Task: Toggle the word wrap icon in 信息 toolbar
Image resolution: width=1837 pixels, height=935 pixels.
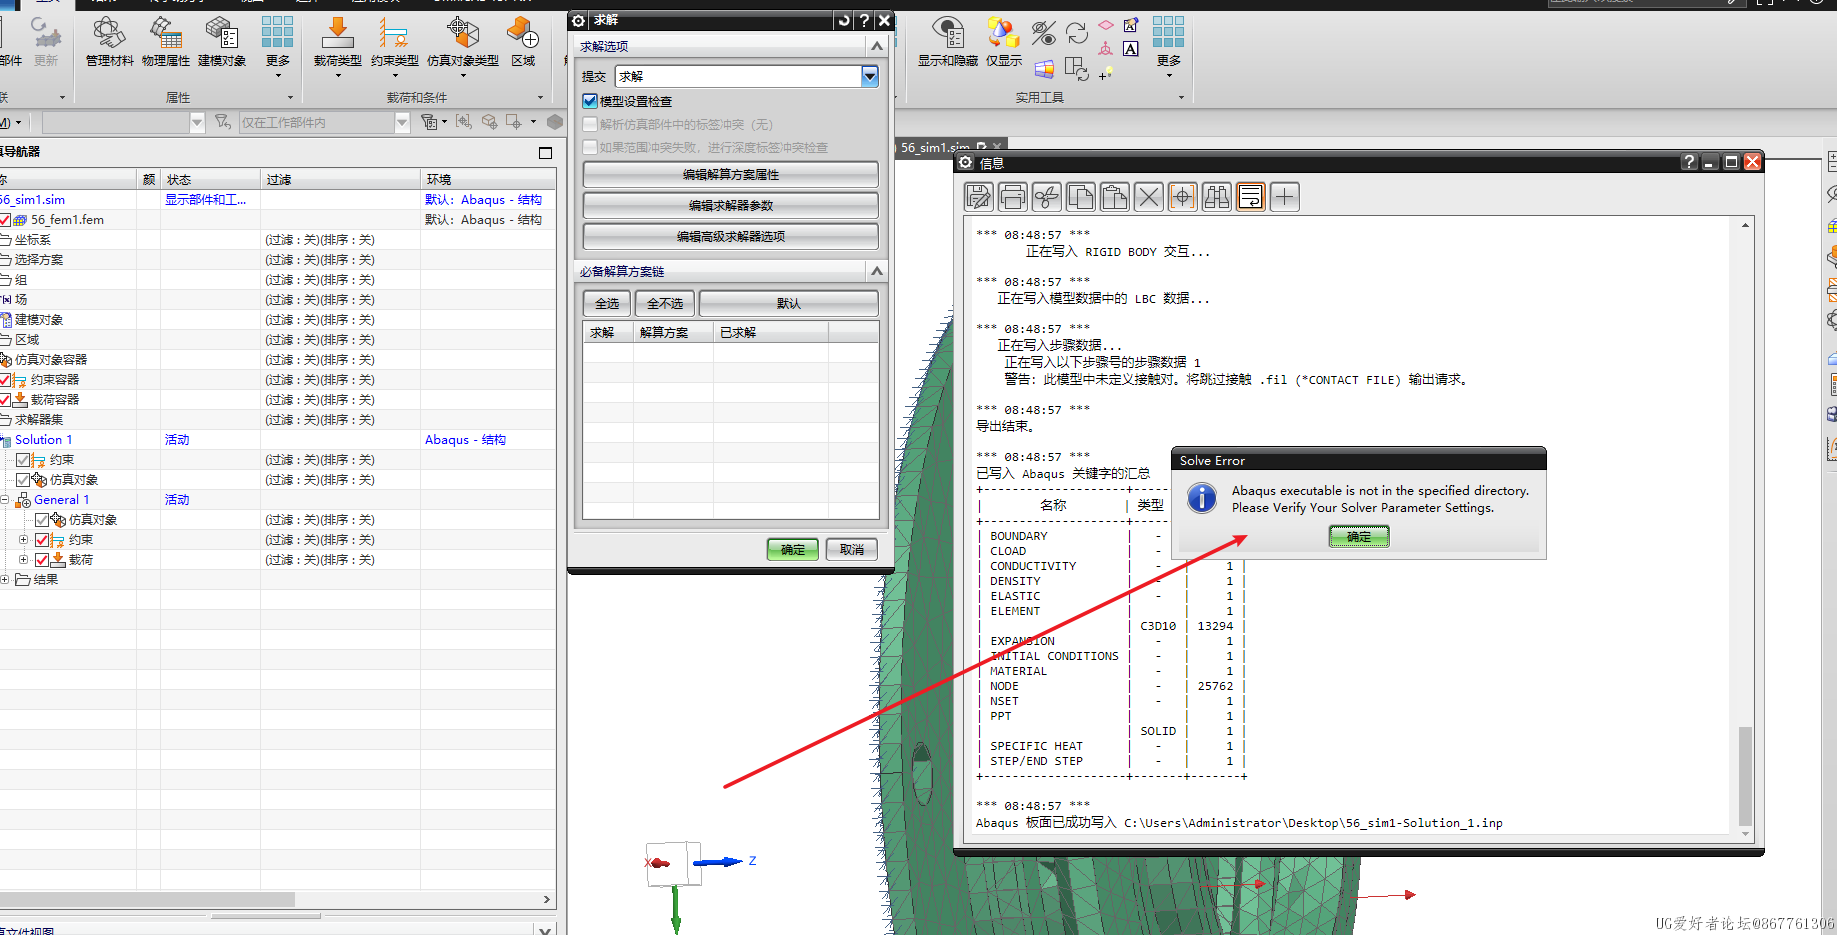Action: click(1251, 197)
